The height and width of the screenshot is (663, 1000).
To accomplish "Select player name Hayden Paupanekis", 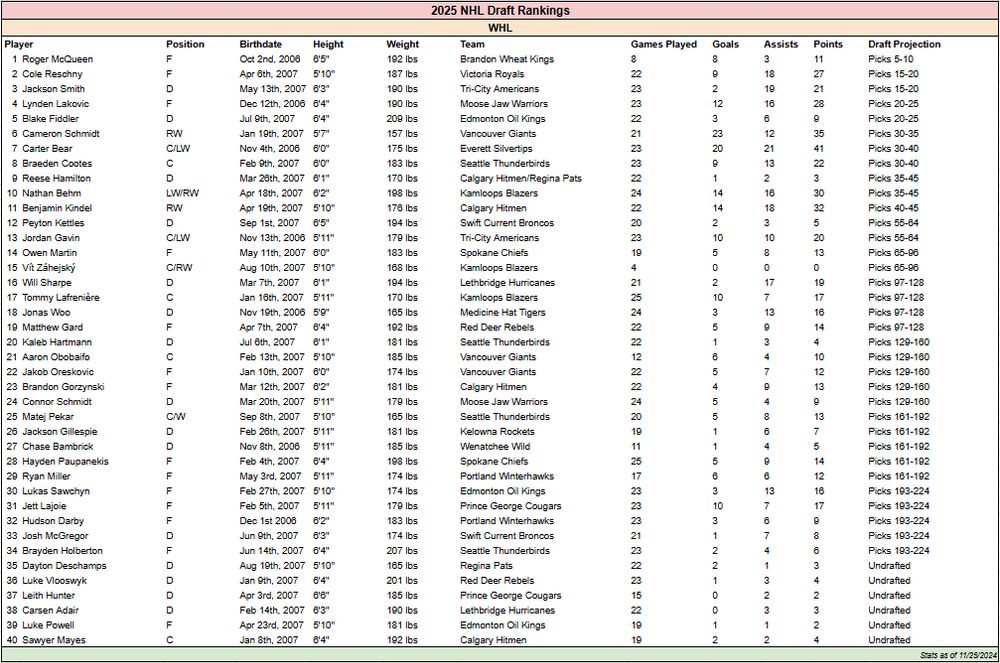I will point(65,462).
